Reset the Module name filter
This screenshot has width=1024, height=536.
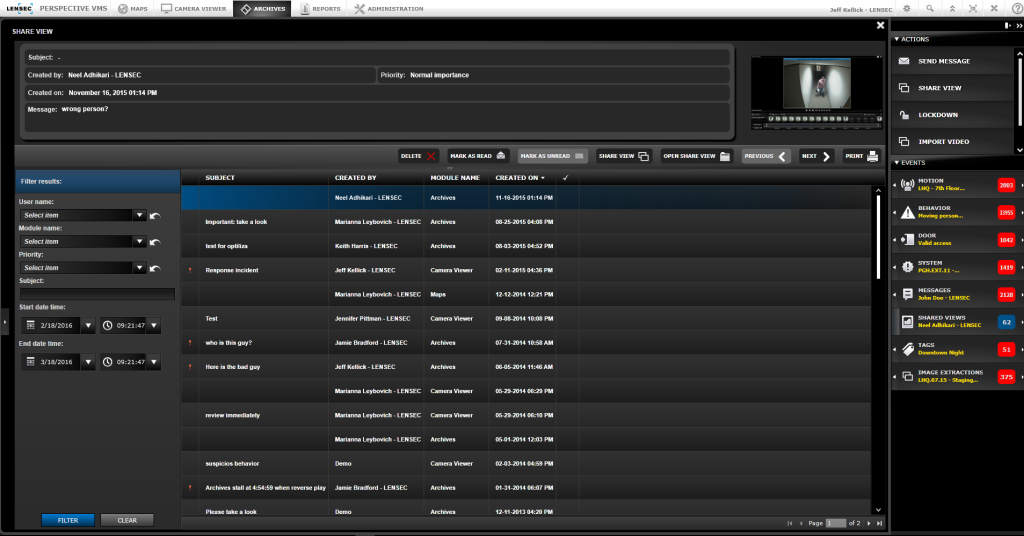tap(155, 242)
